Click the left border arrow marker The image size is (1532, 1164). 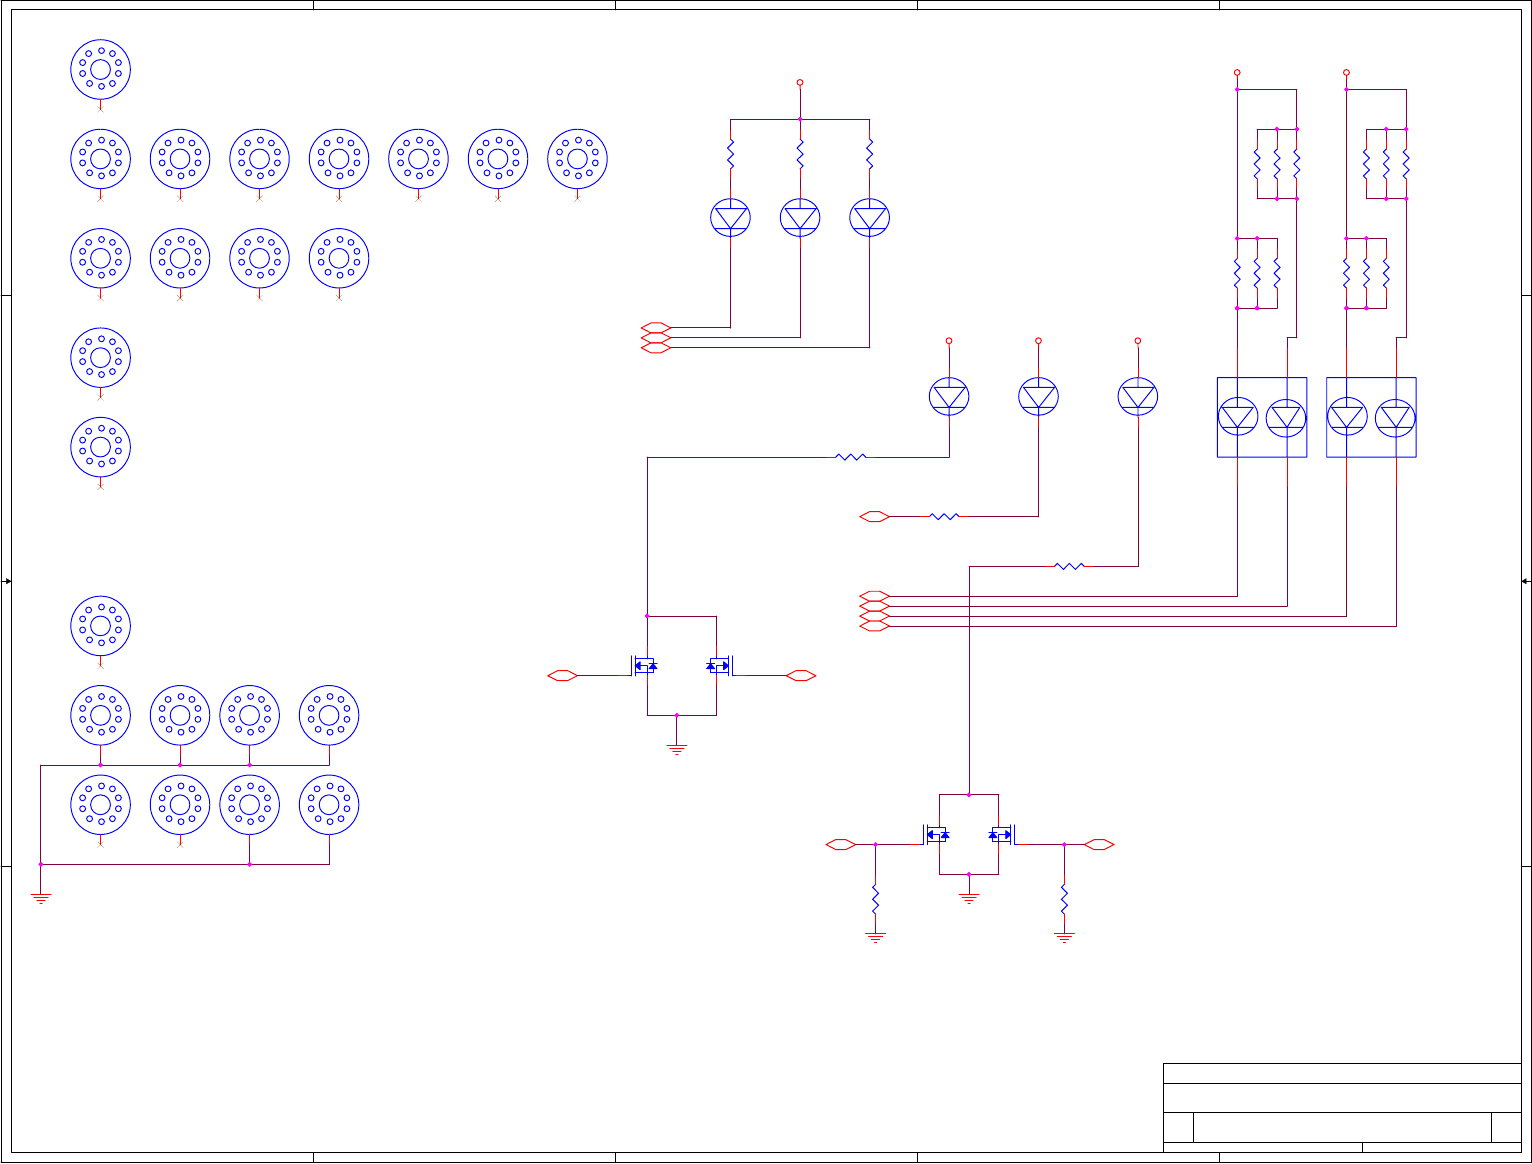tap(7, 581)
